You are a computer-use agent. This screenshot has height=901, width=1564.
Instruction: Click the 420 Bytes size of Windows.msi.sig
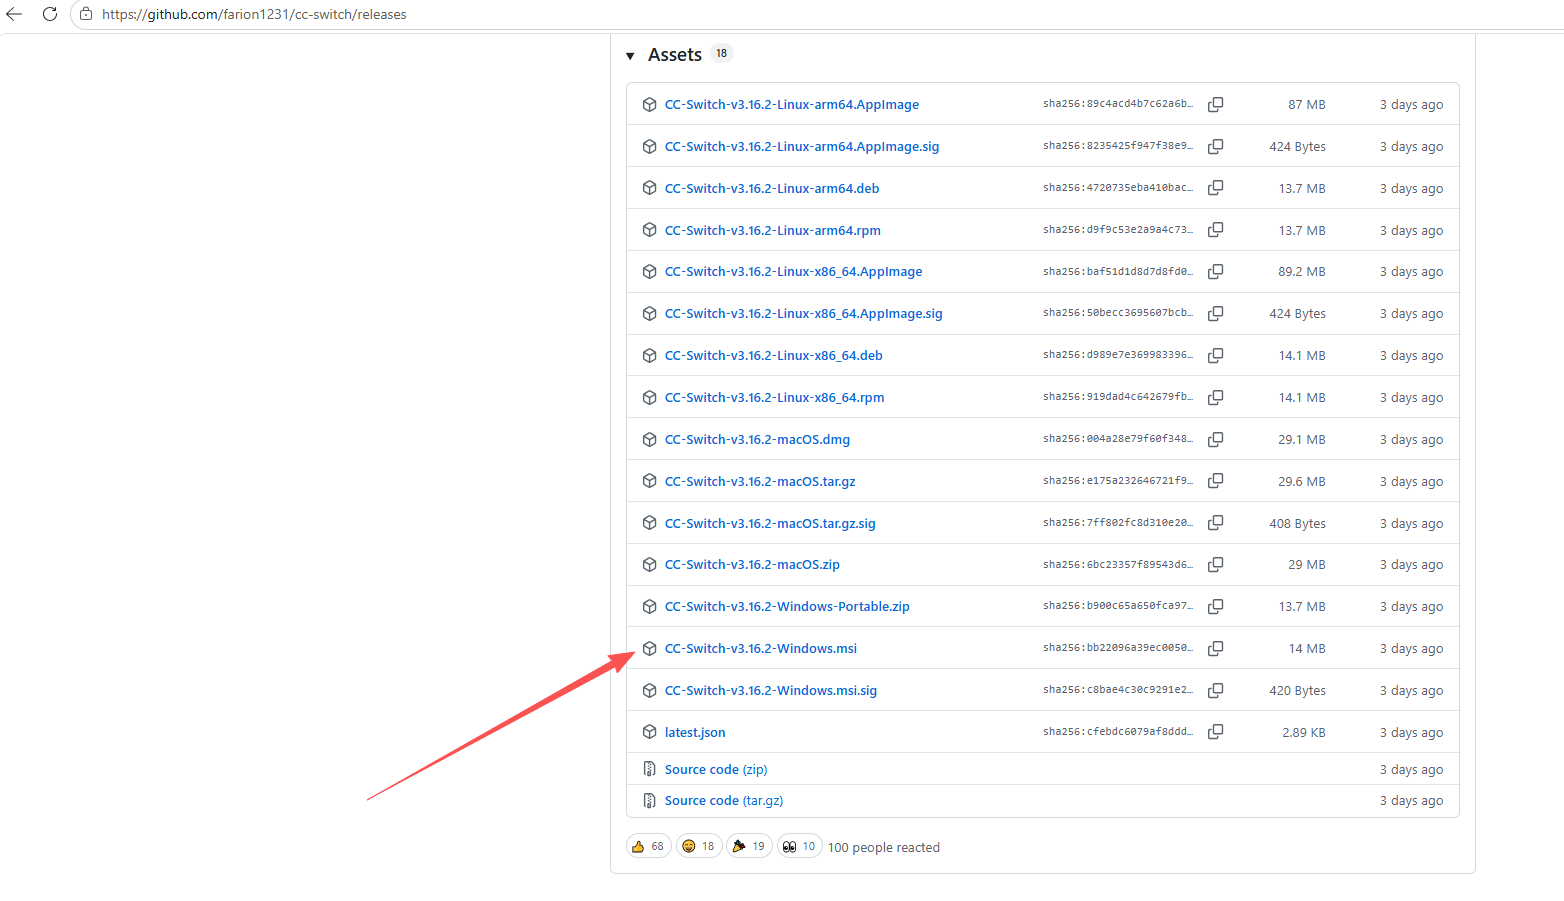(1298, 691)
